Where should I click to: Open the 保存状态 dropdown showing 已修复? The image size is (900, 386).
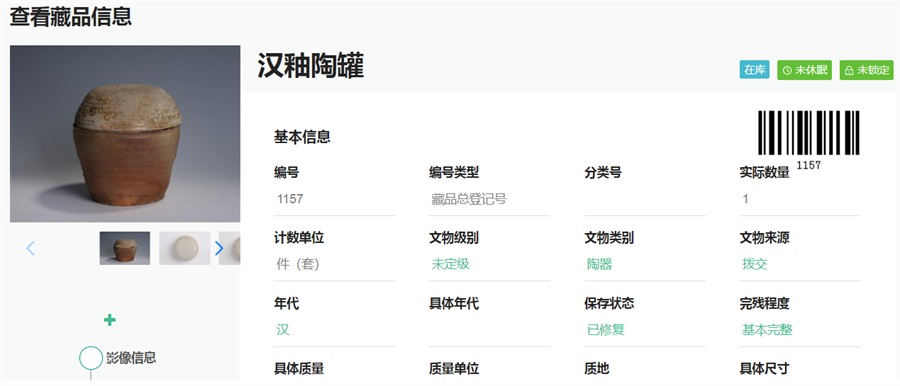tap(645, 330)
